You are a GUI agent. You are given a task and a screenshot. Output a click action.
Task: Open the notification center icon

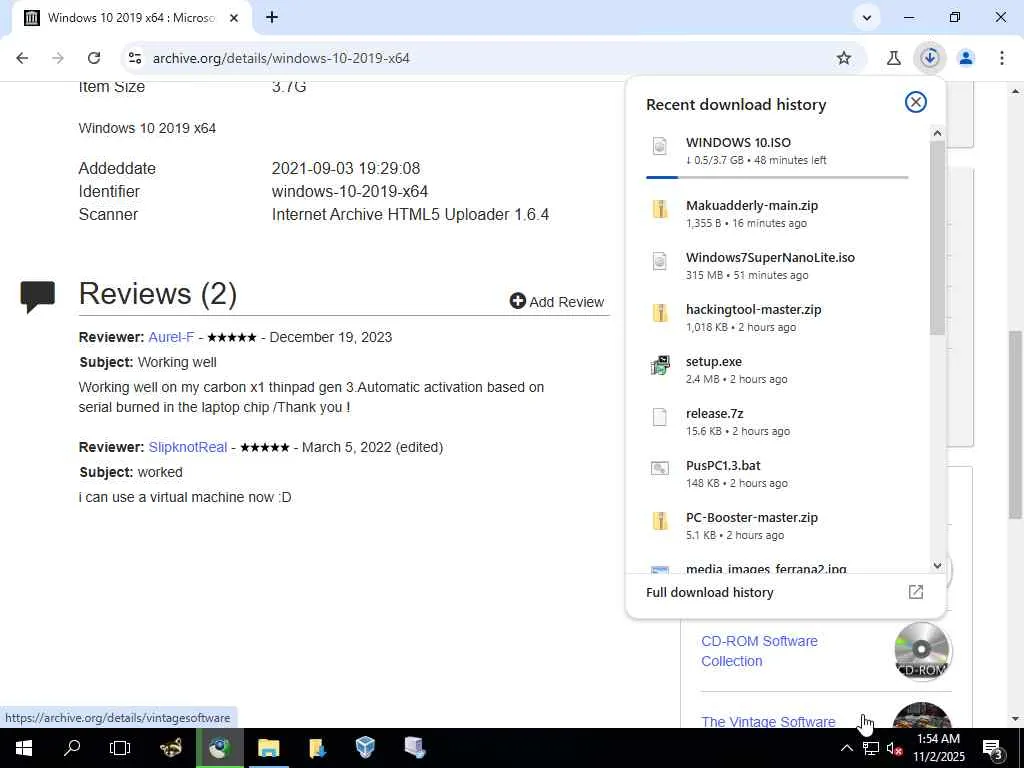tap(993, 748)
